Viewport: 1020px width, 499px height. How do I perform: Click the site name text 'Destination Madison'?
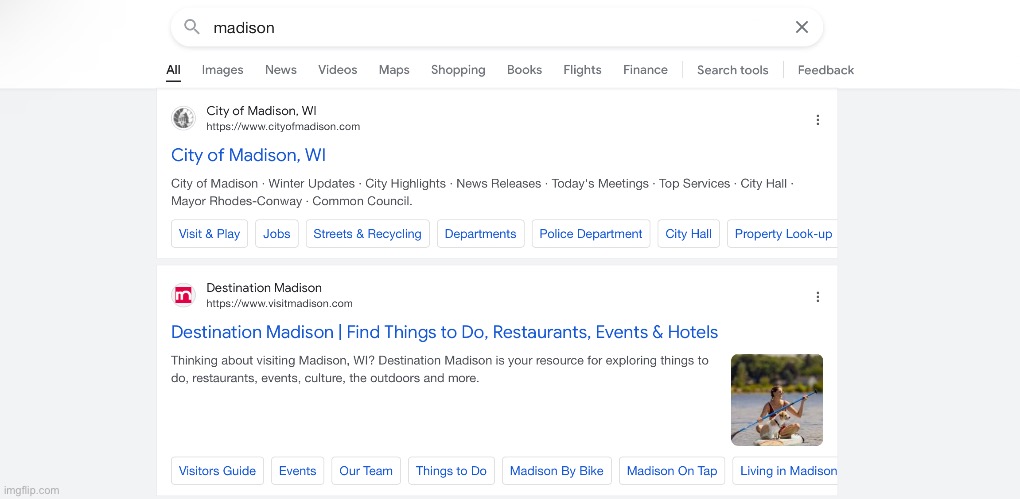coord(264,288)
